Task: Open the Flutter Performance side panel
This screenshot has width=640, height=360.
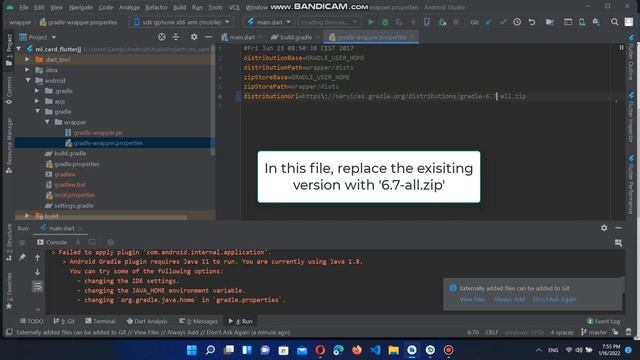Action: click(631, 184)
